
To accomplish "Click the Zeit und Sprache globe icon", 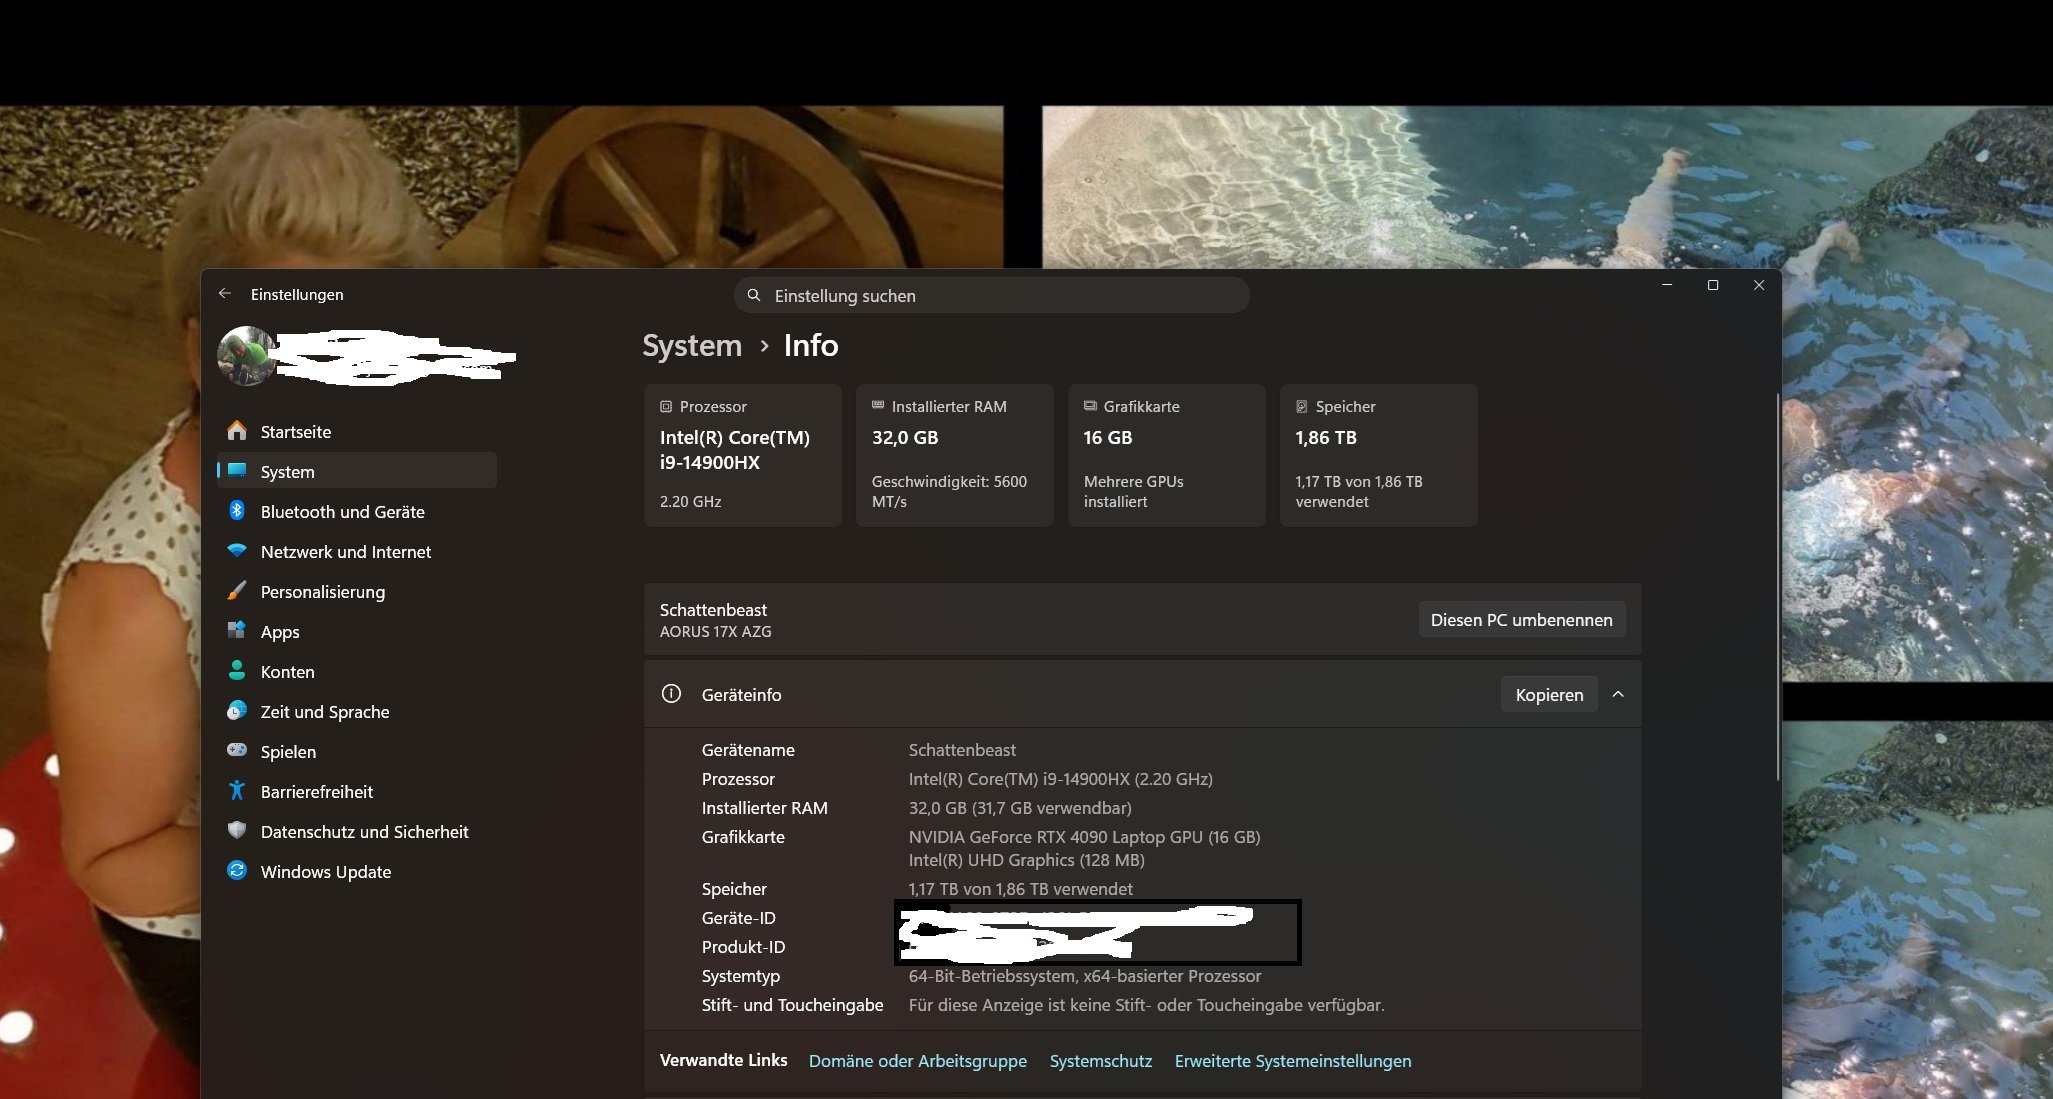I will click(x=237, y=711).
